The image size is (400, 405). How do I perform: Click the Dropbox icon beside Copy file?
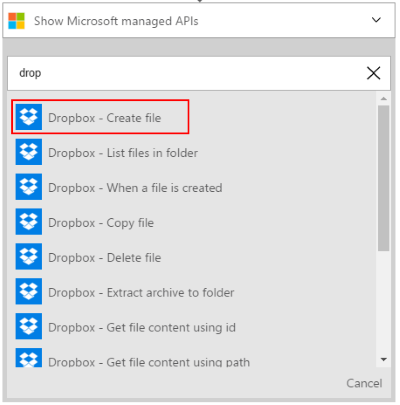pyautogui.click(x=29, y=222)
